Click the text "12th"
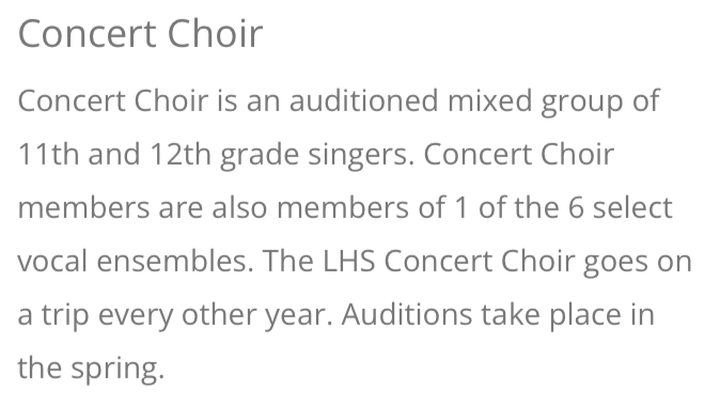 point(180,154)
